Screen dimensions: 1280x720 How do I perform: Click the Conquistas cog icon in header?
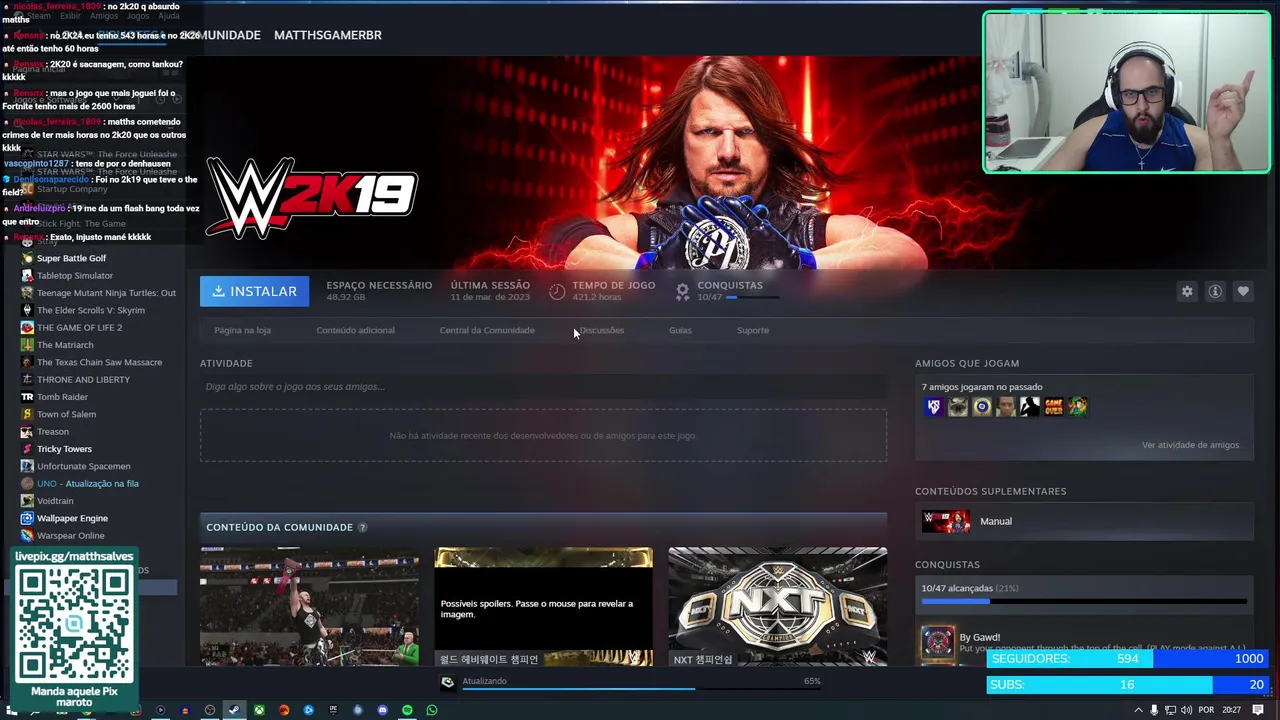tap(682, 291)
